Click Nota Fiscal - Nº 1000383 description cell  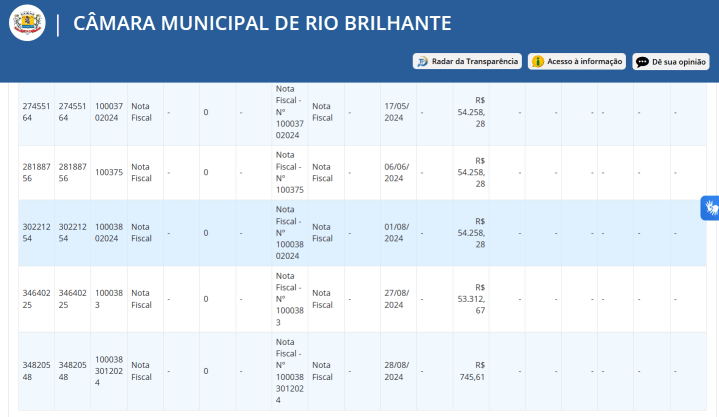[x=288, y=299]
